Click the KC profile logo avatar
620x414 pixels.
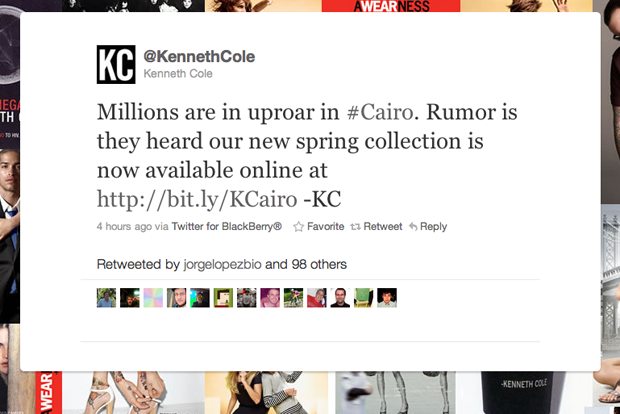coord(116,64)
